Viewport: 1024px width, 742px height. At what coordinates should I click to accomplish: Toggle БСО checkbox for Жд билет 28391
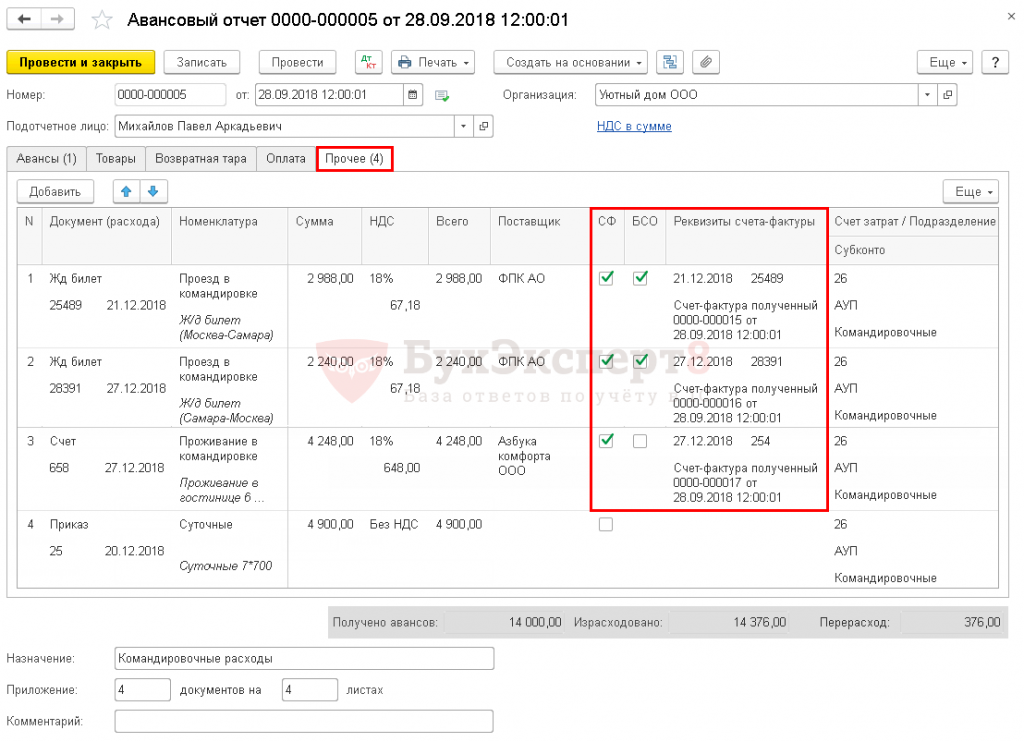pos(640,361)
